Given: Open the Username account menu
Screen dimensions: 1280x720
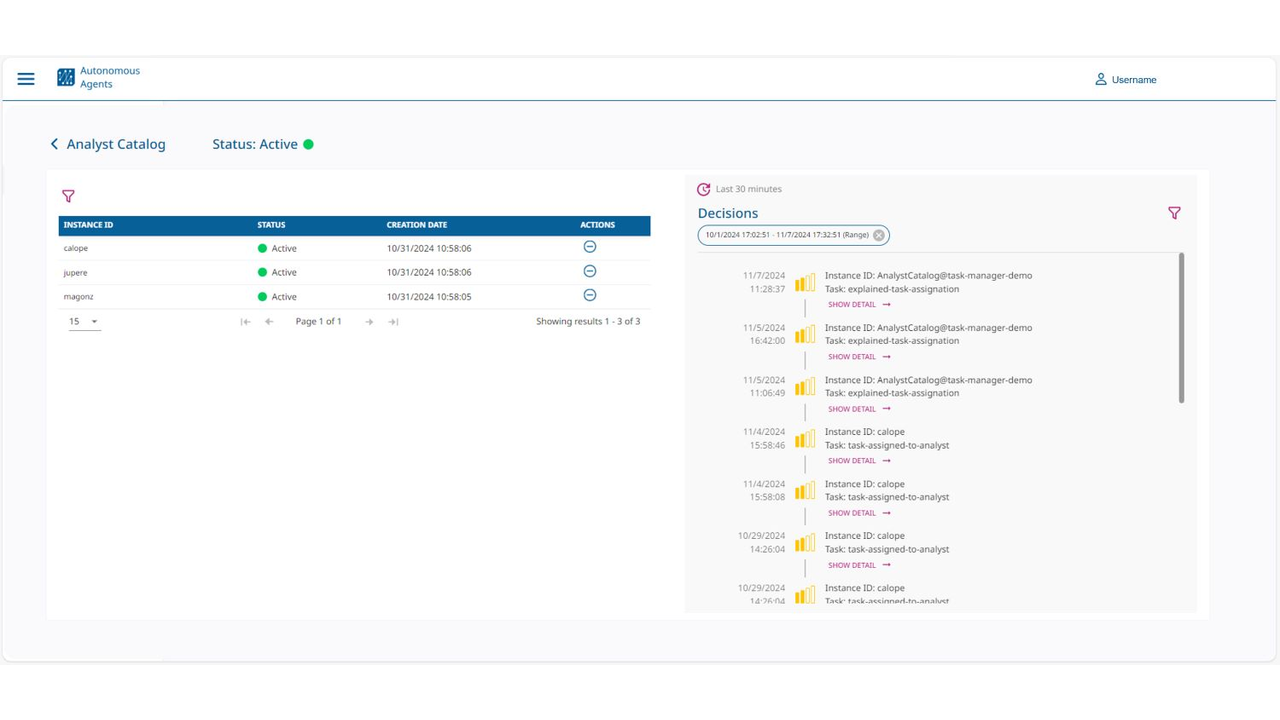Looking at the screenshot, I should point(1125,79).
